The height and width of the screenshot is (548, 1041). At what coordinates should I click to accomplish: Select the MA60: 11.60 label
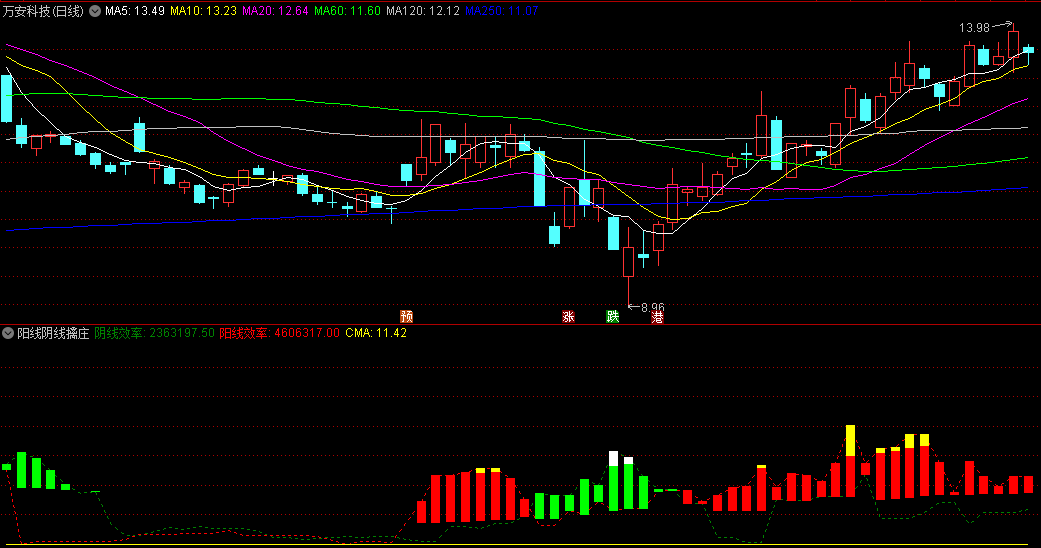pos(347,11)
